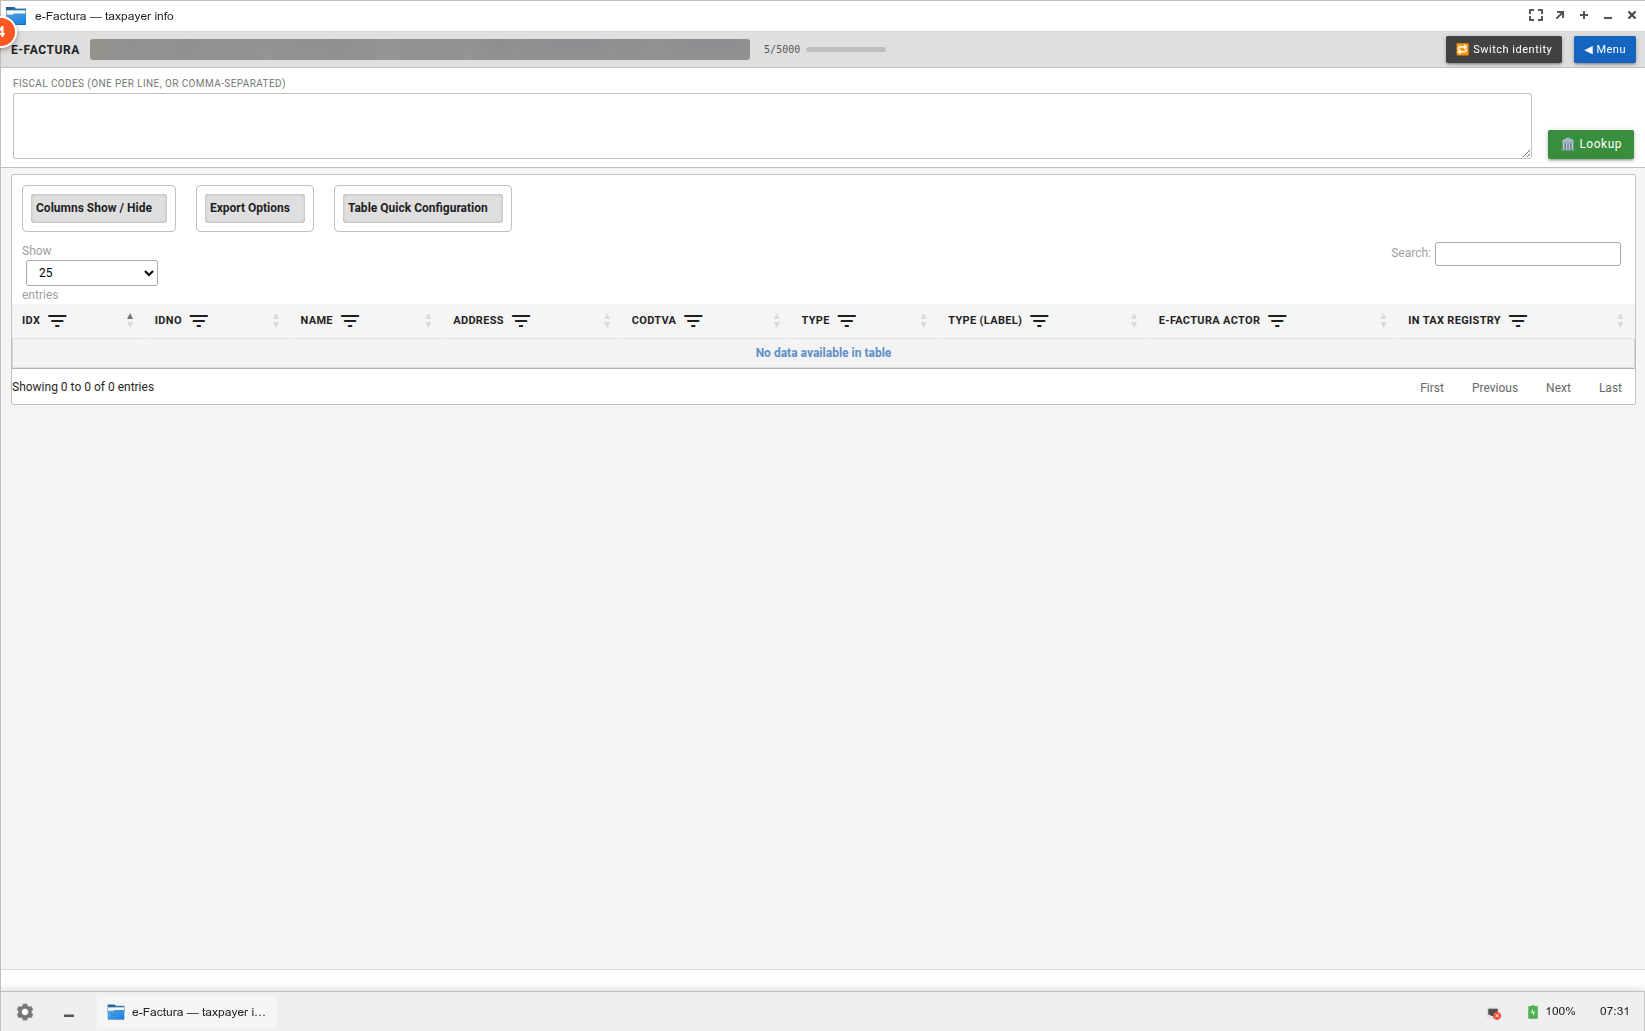Select e-Factura taxpayer info taskbar item

point(187,1012)
